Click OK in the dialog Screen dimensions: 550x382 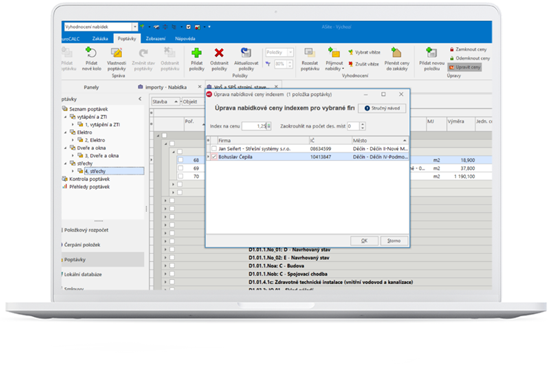364,241
